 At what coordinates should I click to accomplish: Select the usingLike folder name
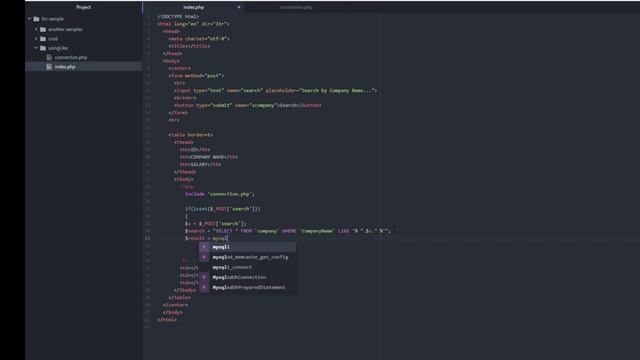coord(58,48)
